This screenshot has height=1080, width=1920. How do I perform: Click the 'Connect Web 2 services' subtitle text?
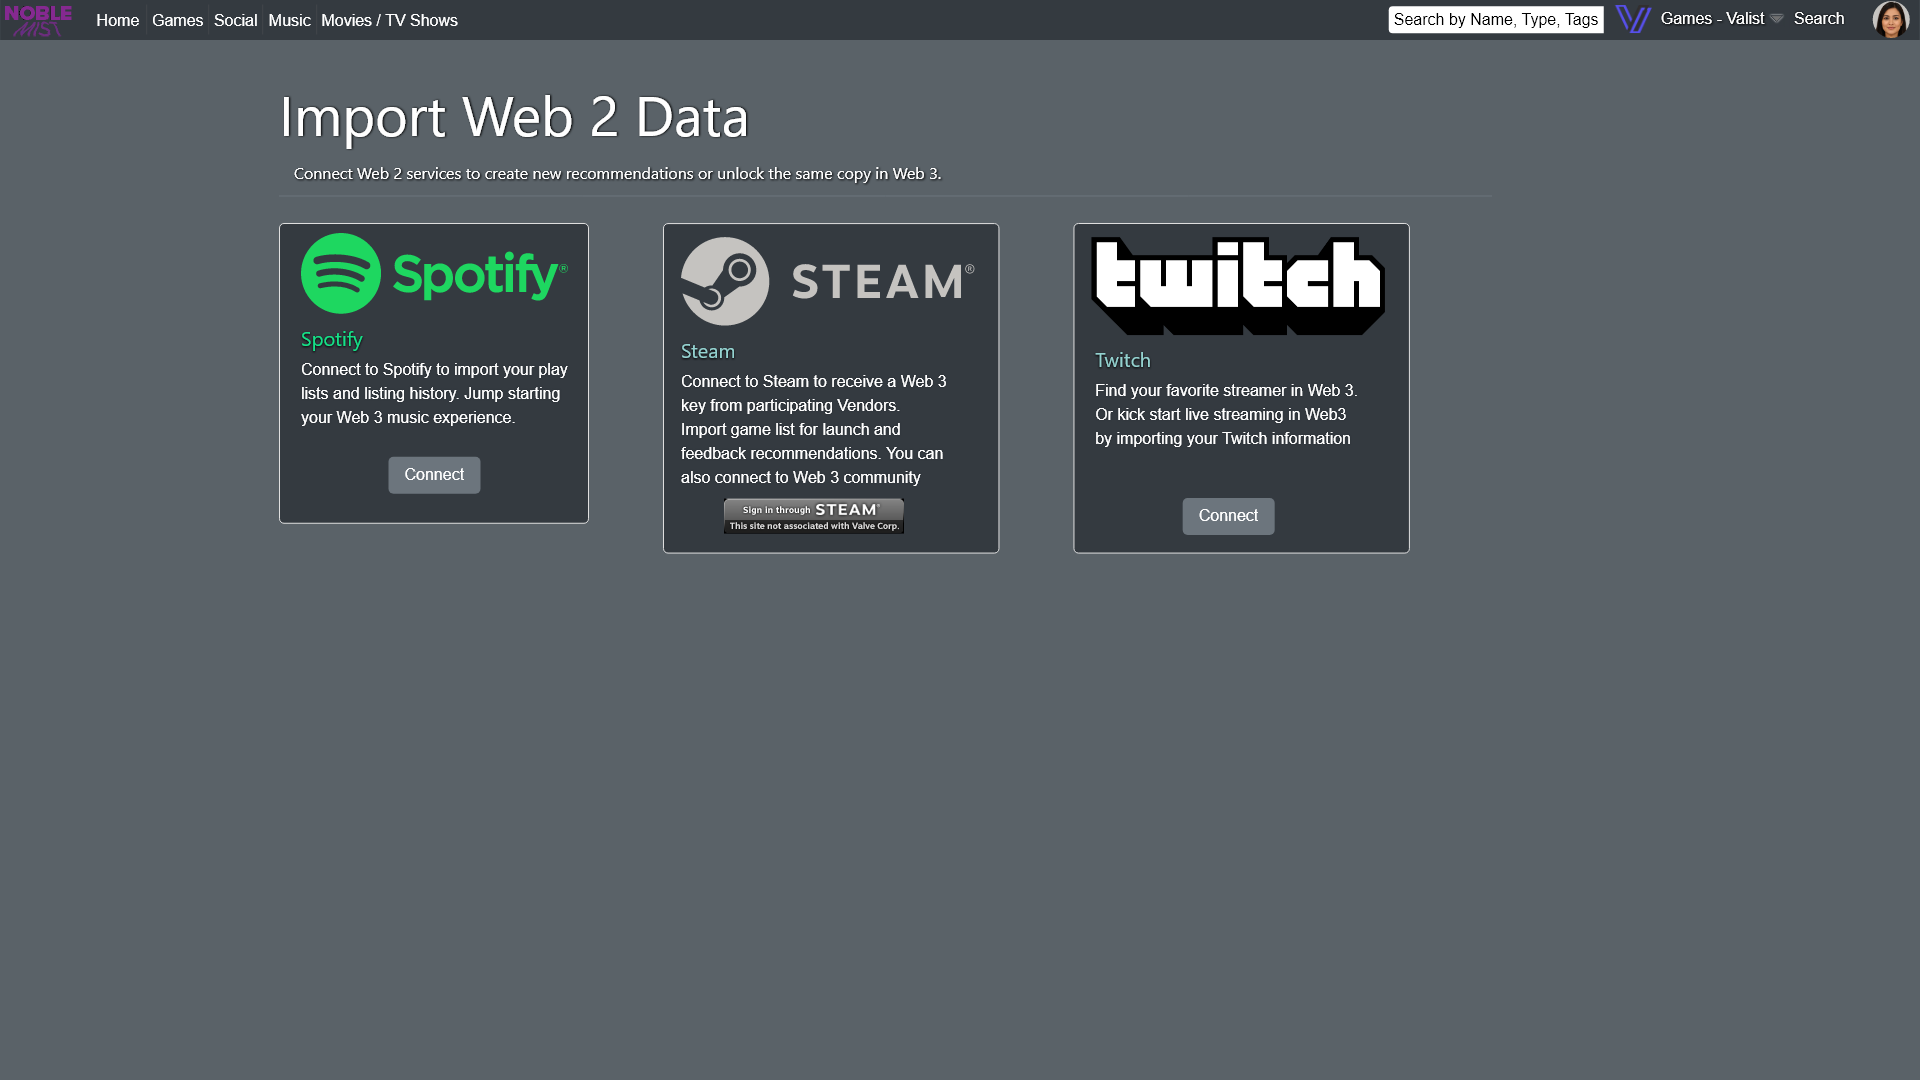coord(617,174)
